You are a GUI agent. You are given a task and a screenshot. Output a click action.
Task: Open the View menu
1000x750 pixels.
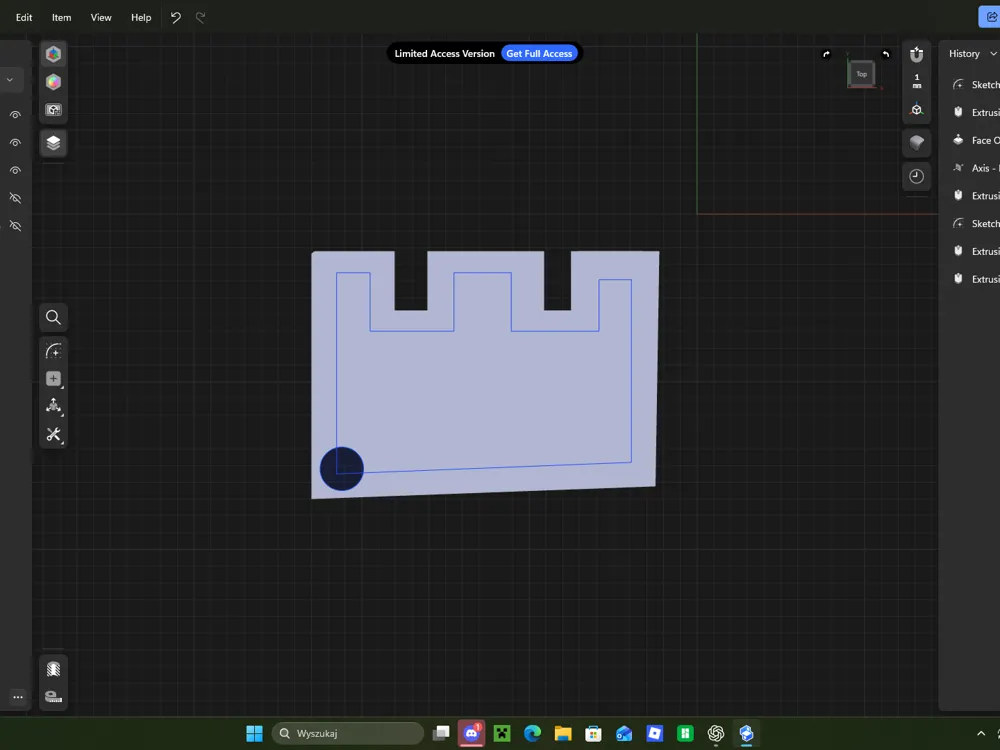[101, 18]
